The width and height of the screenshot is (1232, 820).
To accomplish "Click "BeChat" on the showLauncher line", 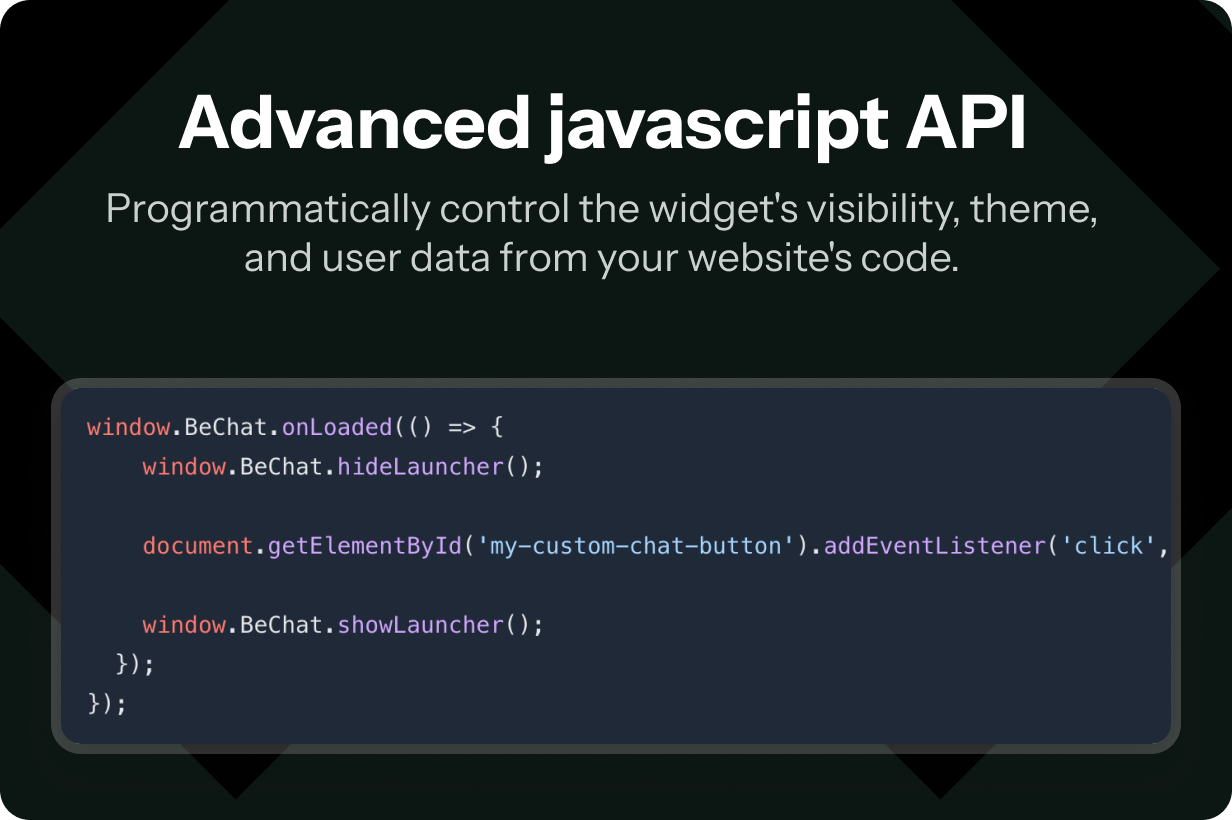I will click(282, 625).
